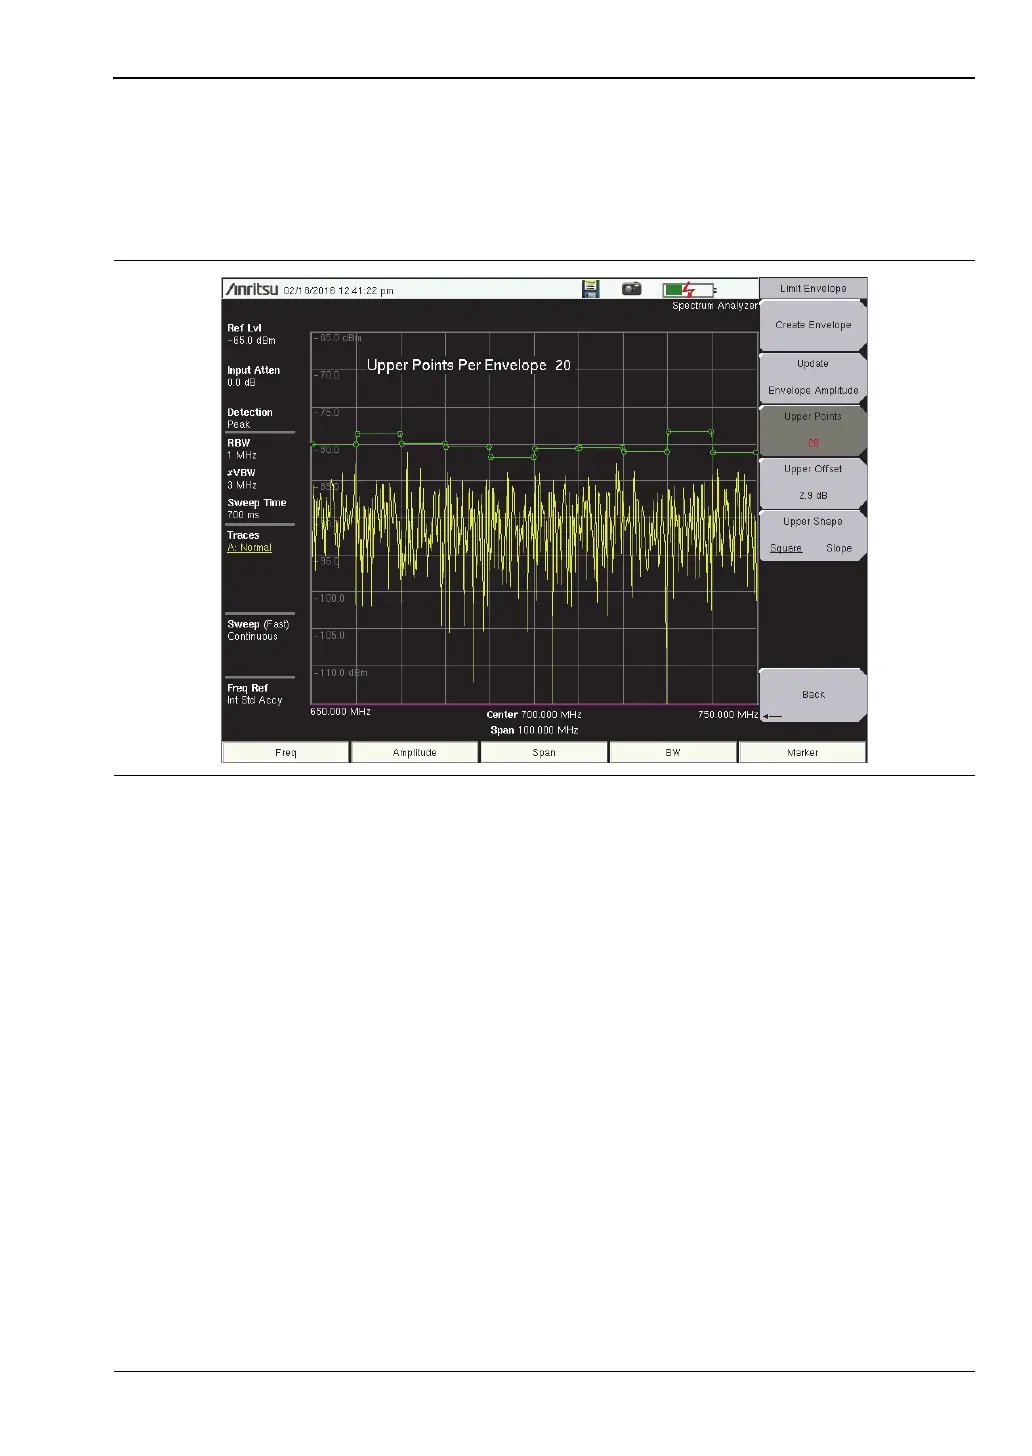
Task: Choose the Slope upper shape option
Action: coord(839,548)
